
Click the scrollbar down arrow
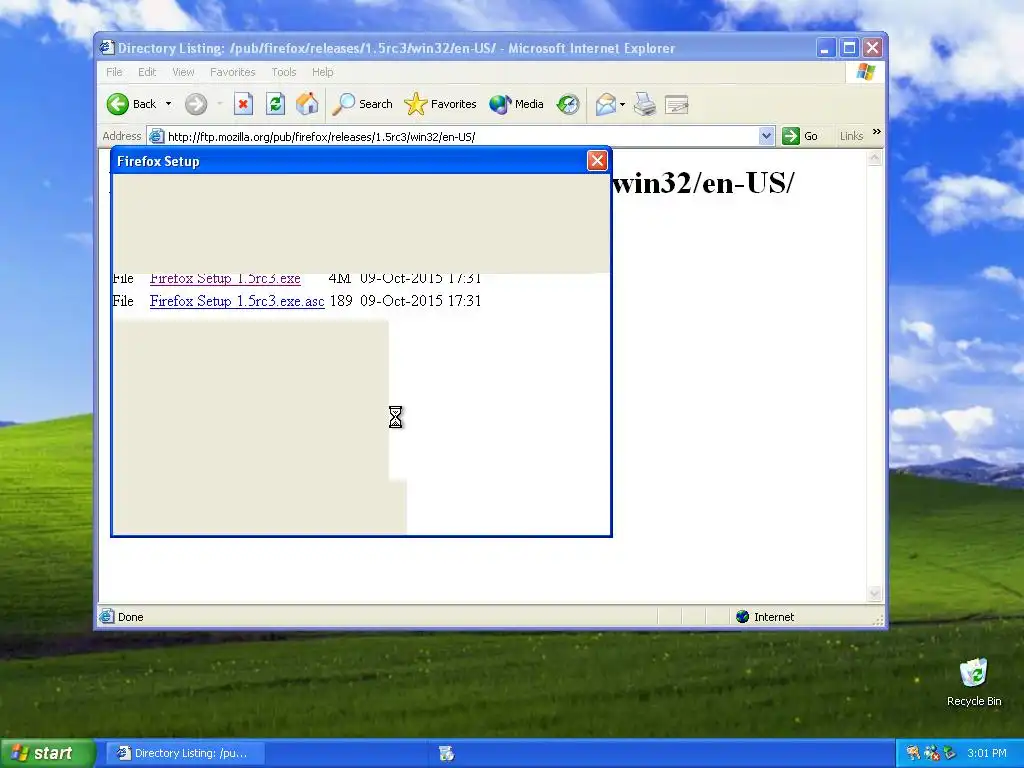tap(874, 594)
